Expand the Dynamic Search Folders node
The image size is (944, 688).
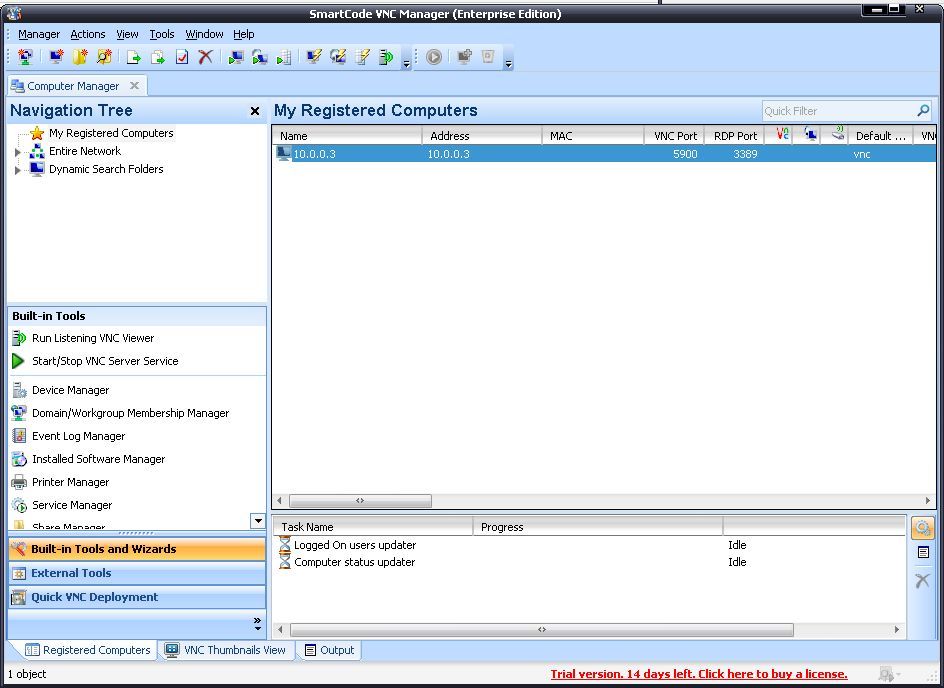(17, 170)
